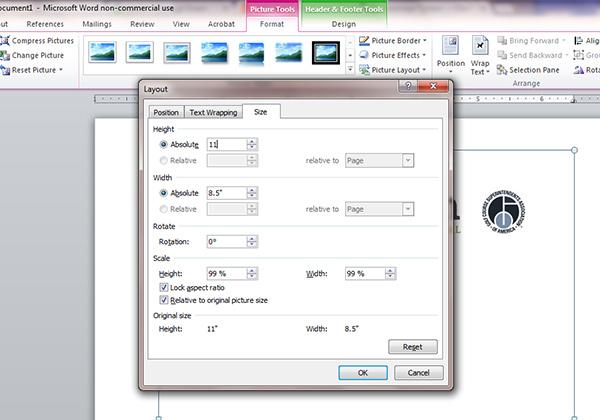
Task: Click the Rotation stepper arrows
Action: coord(252,242)
